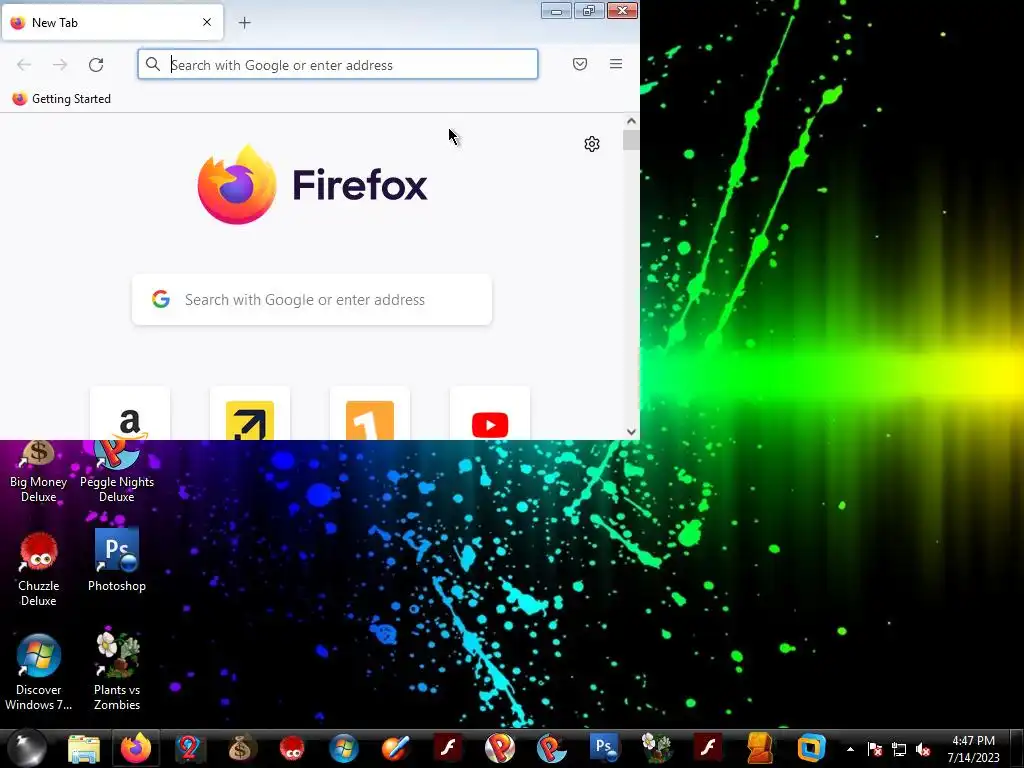The image size is (1024, 768).
Task: Launch Plants vs Zombies taskbar icon
Action: tap(656, 748)
